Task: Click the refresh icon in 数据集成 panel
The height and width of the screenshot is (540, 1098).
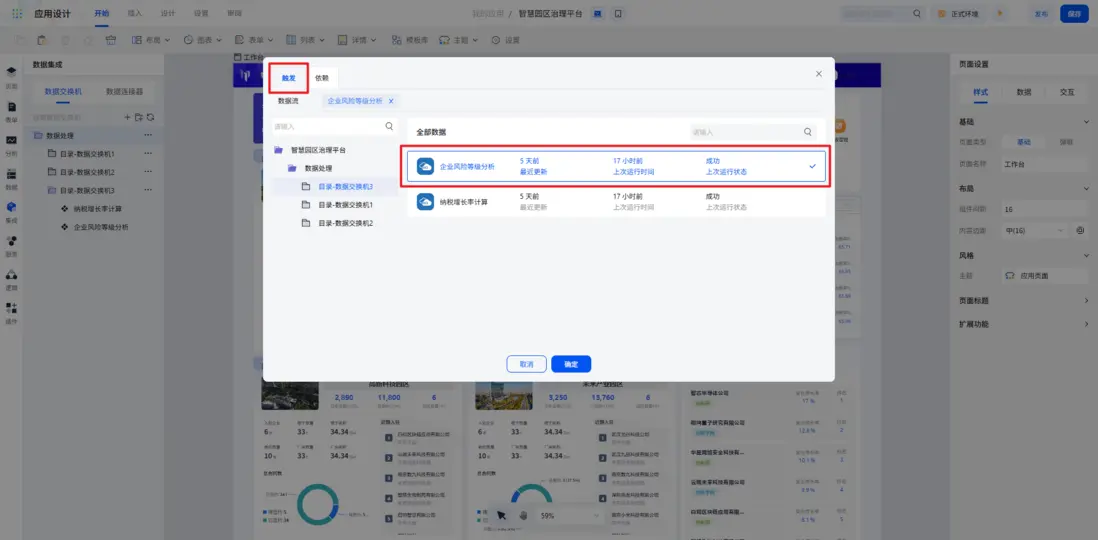Action: click(x=150, y=117)
